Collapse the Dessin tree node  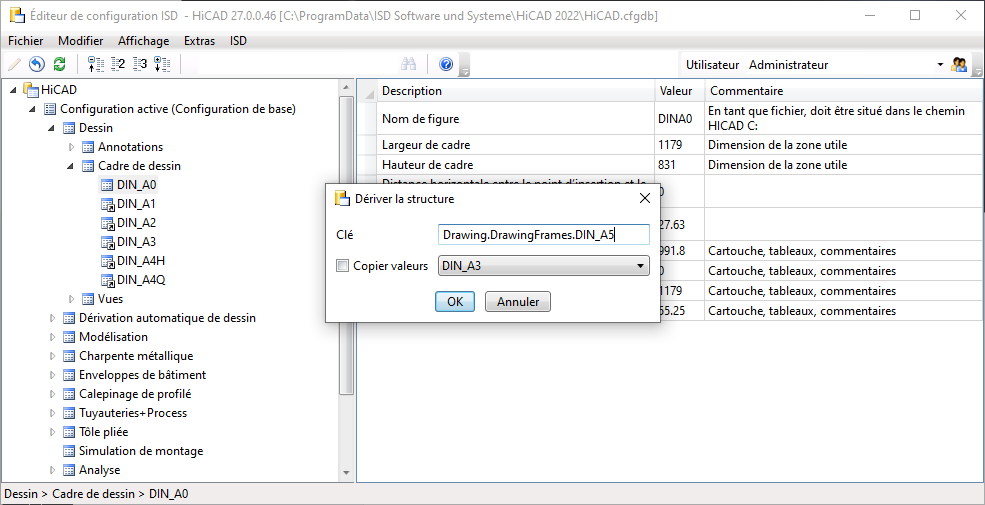[x=52, y=128]
